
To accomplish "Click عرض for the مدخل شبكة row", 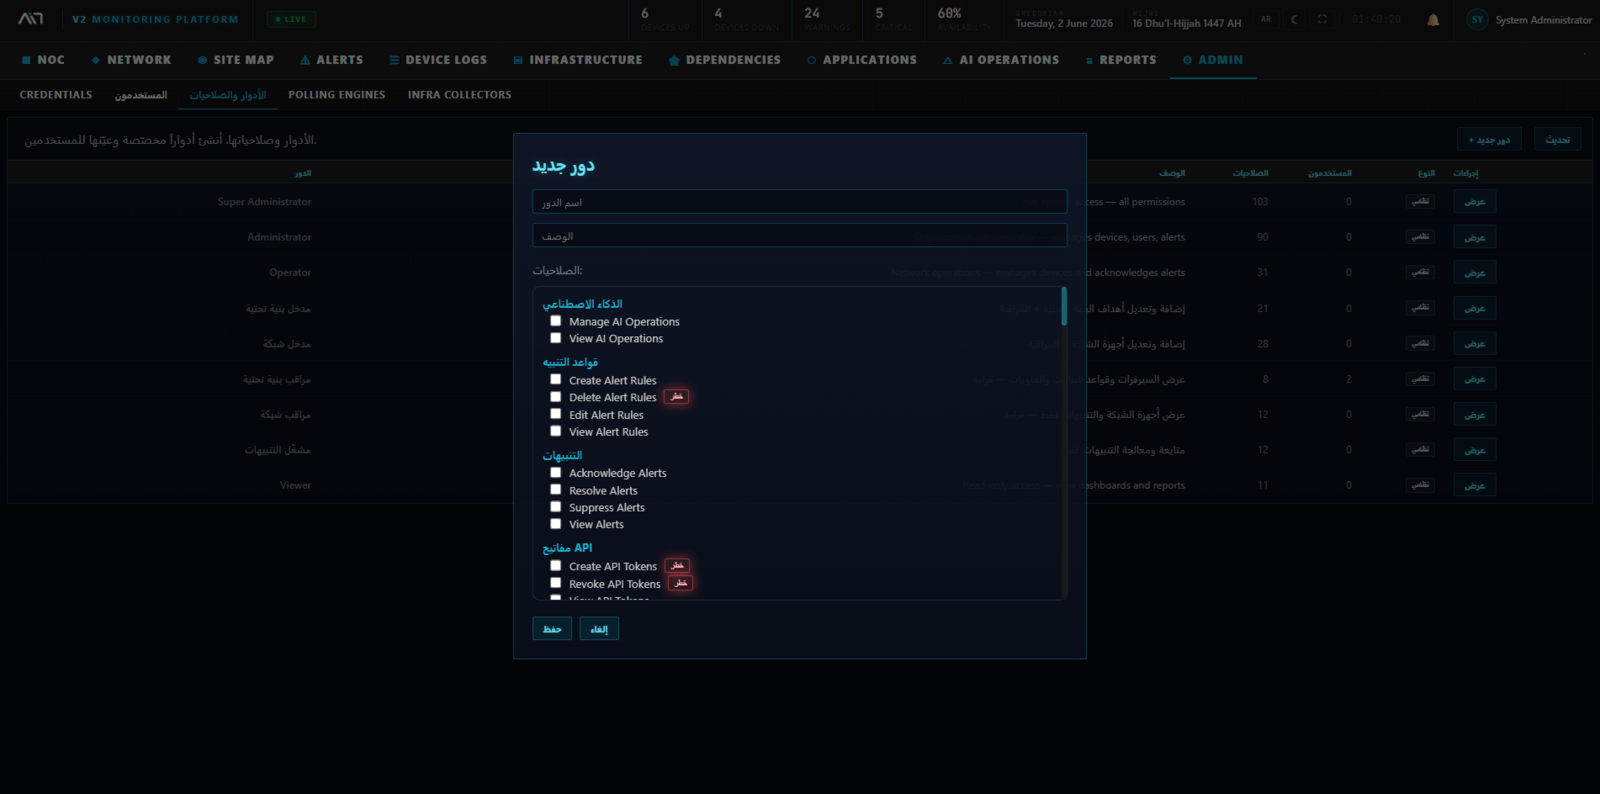I will 1475,344.
